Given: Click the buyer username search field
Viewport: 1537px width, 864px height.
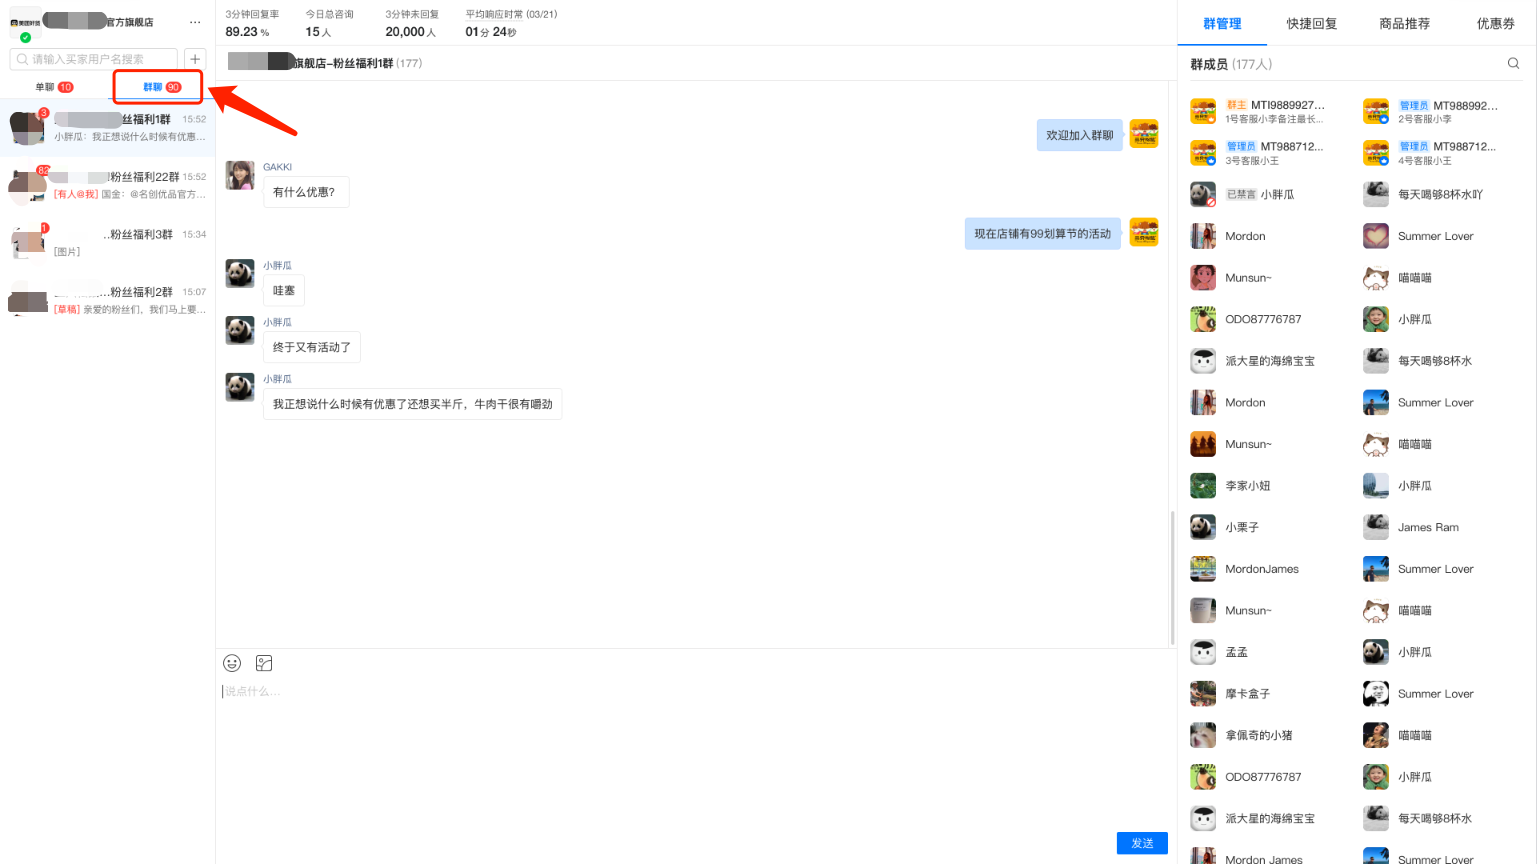Looking at the screenshot, I should pyautogui.click(x=95, y=59).
